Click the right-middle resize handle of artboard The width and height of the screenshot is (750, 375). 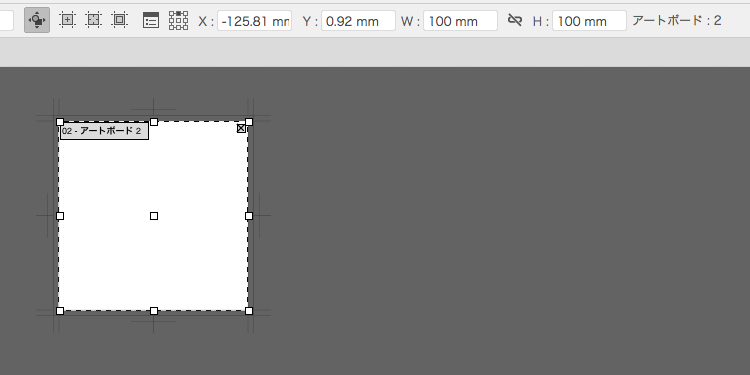(x=249, y=216)
